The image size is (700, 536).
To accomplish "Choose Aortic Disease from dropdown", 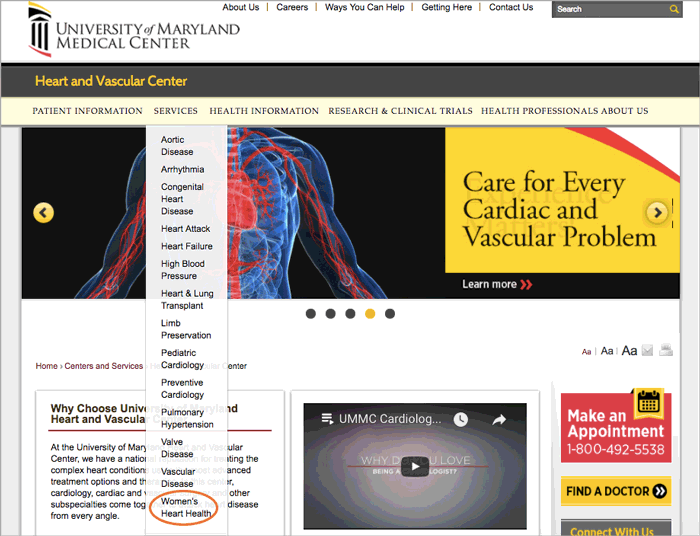I will 177,146.
